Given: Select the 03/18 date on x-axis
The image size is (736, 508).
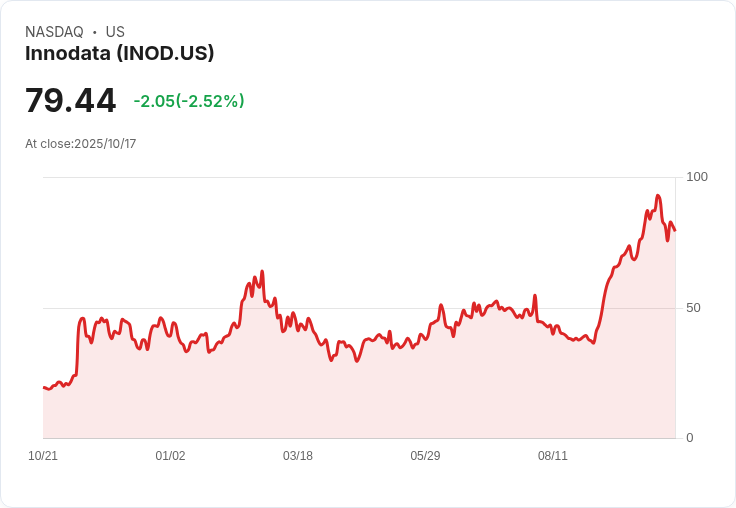Looking at the screenshot, I should tap(298, 456).
